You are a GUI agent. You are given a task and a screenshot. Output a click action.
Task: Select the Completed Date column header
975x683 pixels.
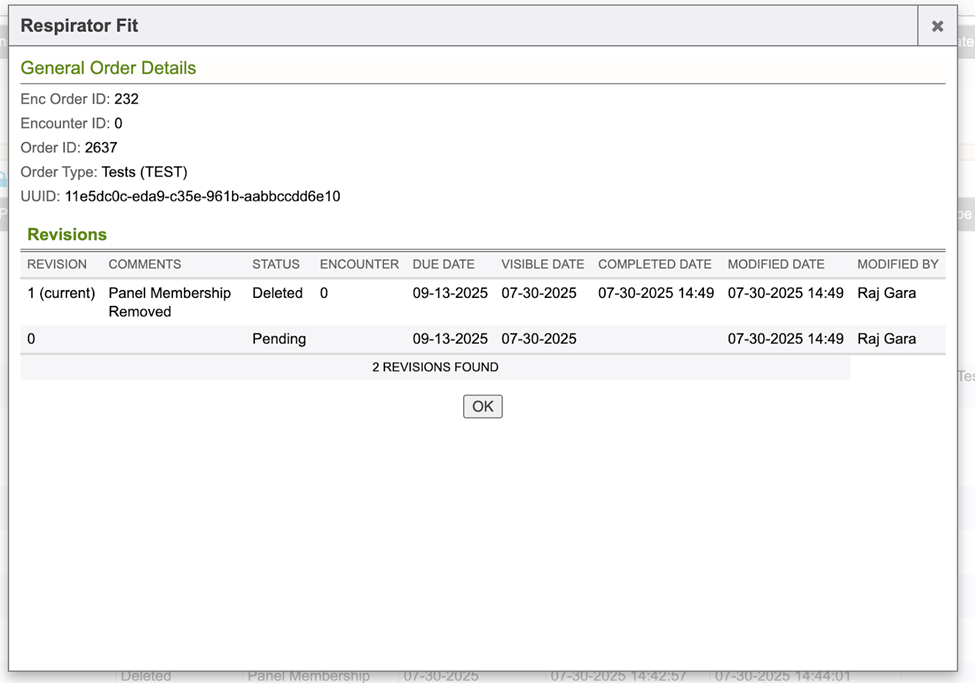[x=655, y=264]
